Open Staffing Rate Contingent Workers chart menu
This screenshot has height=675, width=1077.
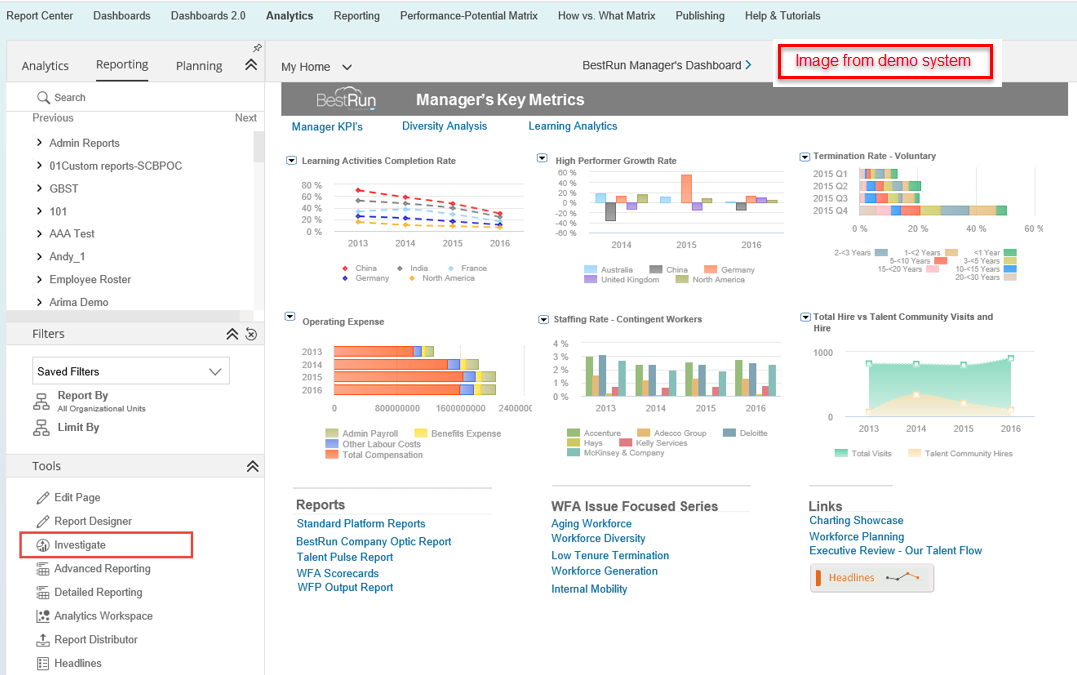pos(543,319)
